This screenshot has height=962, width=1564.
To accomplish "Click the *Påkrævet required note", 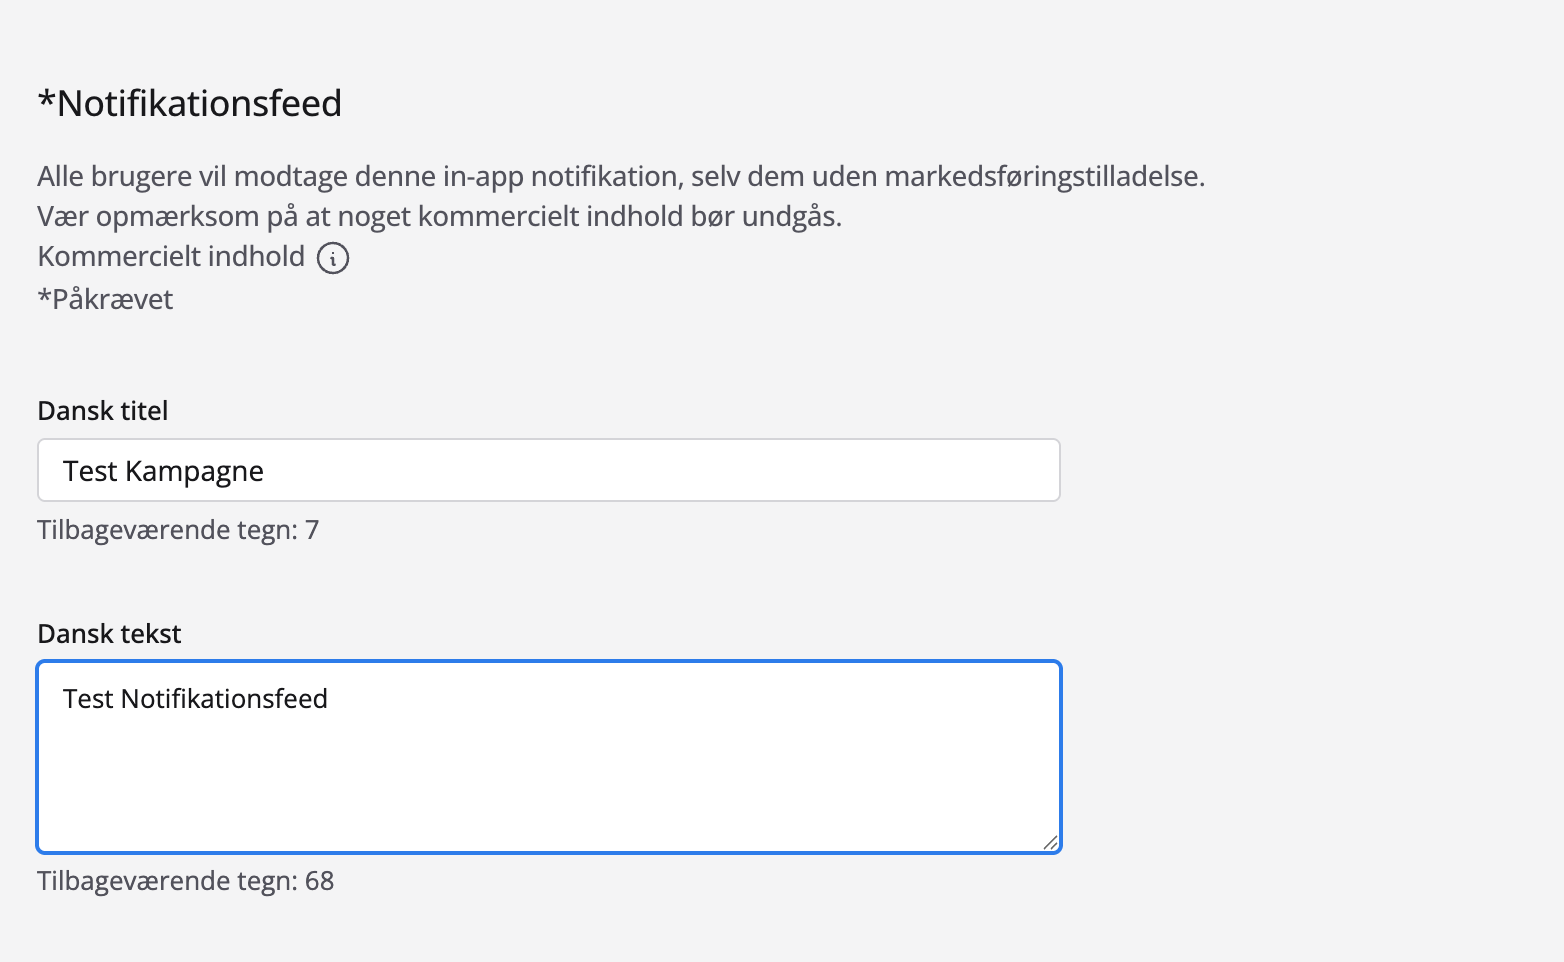I will point(105,299).
